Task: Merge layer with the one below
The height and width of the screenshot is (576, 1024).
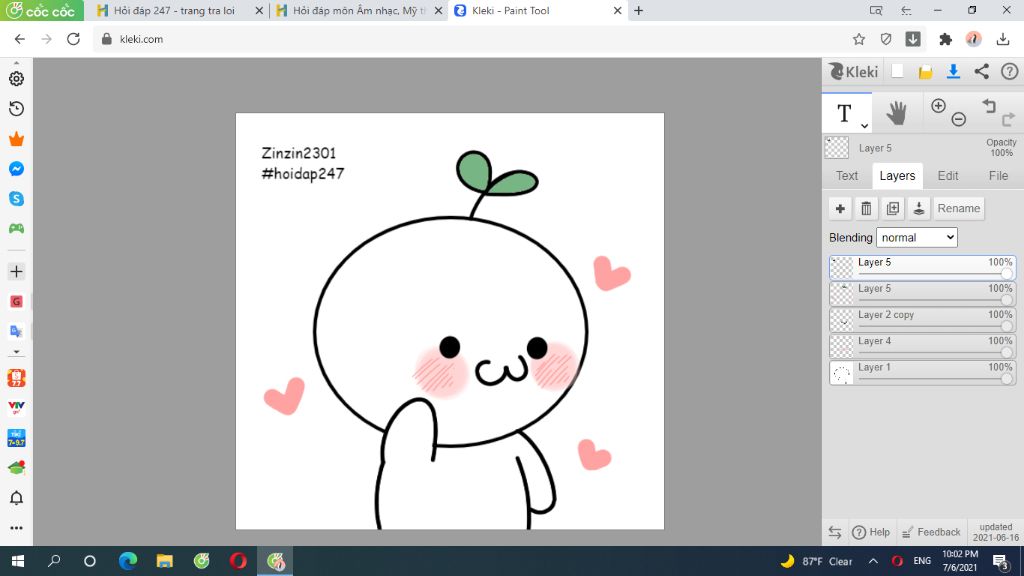Action: tap(919, 208)
